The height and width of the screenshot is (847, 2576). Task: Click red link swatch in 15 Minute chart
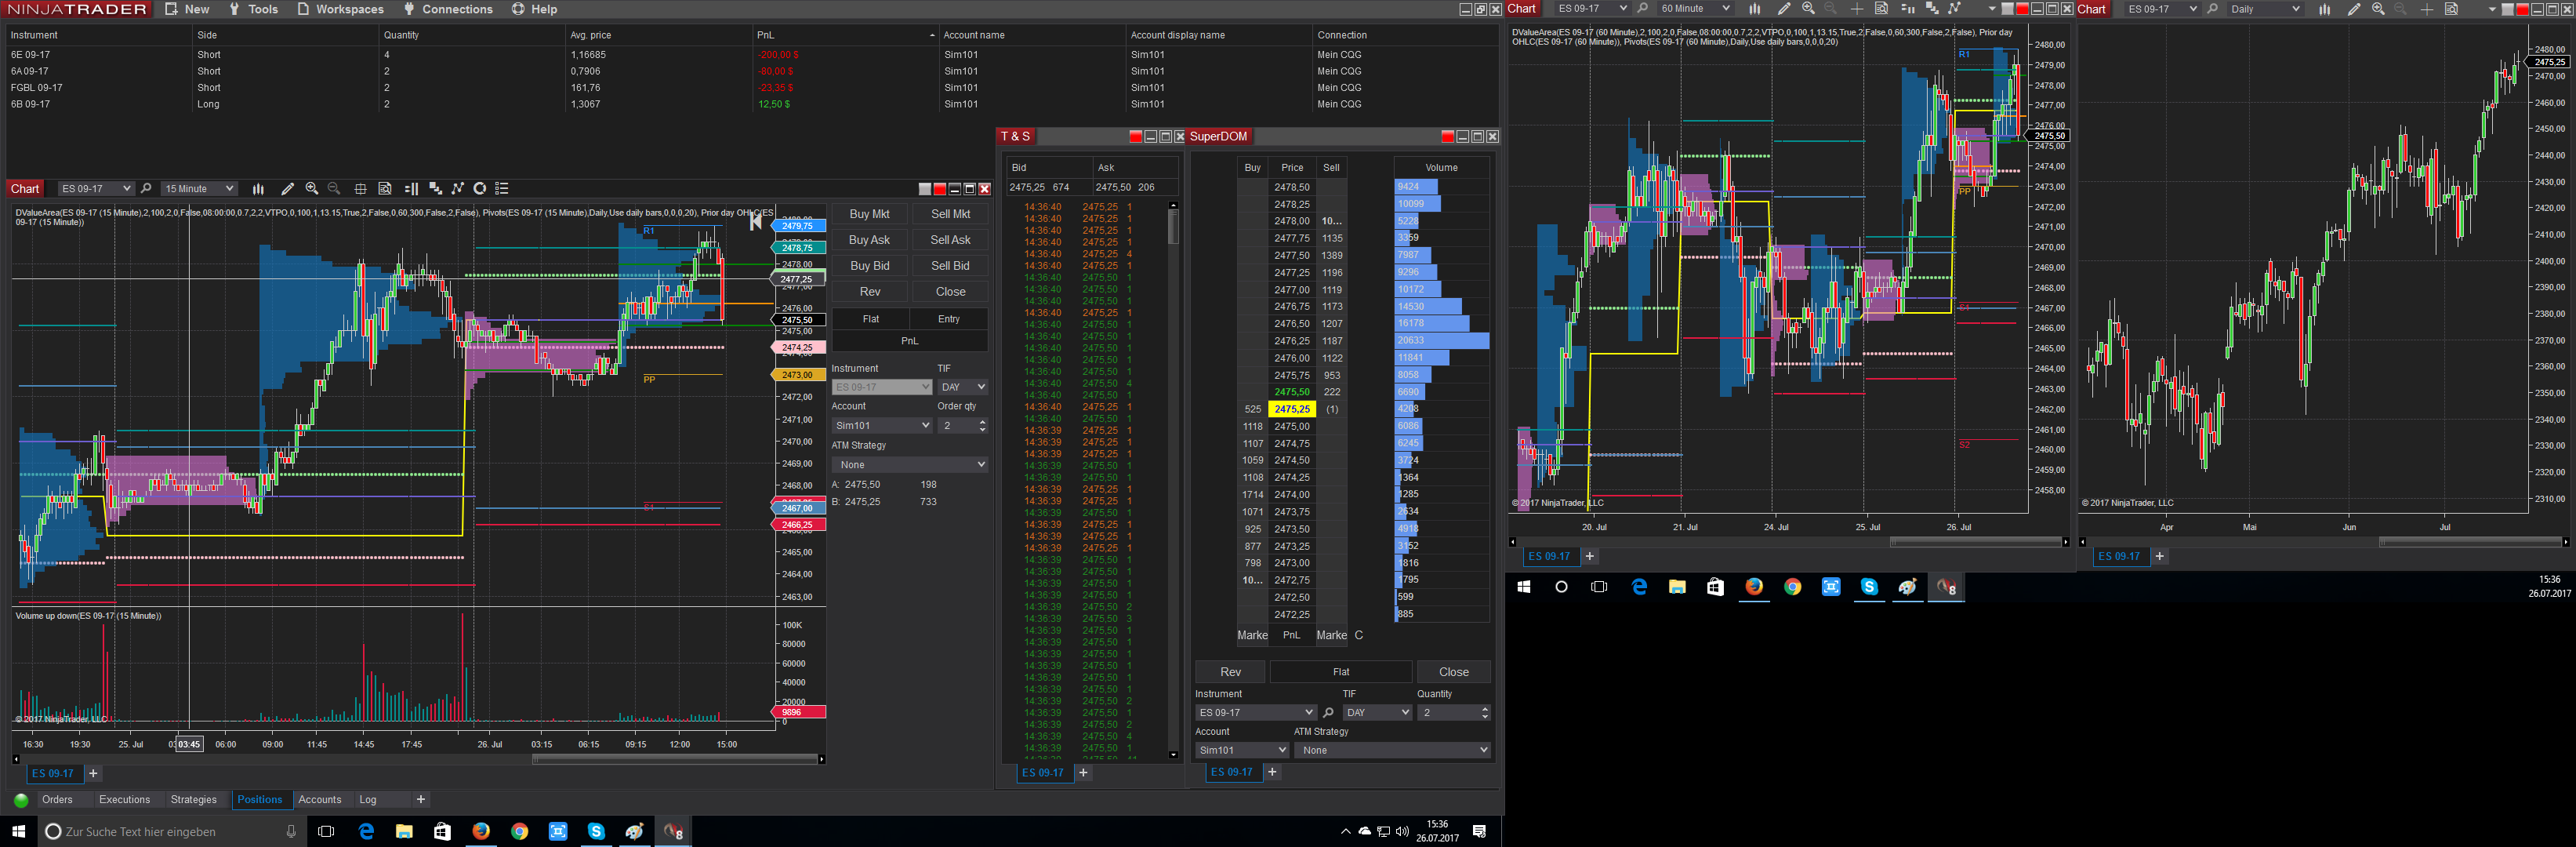[x=939, y=189]
